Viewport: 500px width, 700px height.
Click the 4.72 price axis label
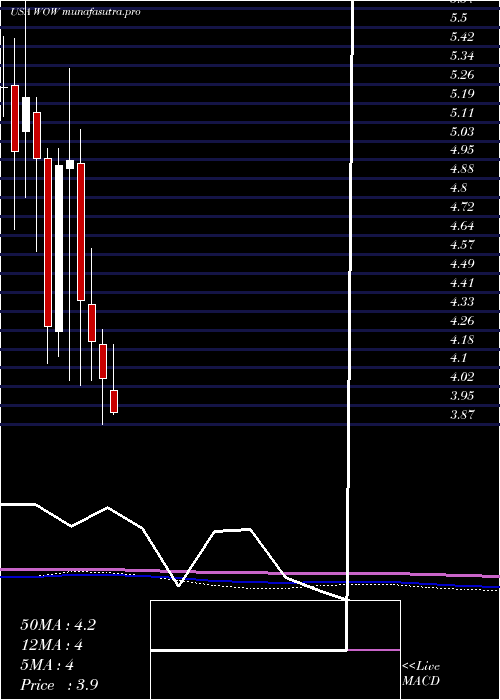(x=462, y=207)
